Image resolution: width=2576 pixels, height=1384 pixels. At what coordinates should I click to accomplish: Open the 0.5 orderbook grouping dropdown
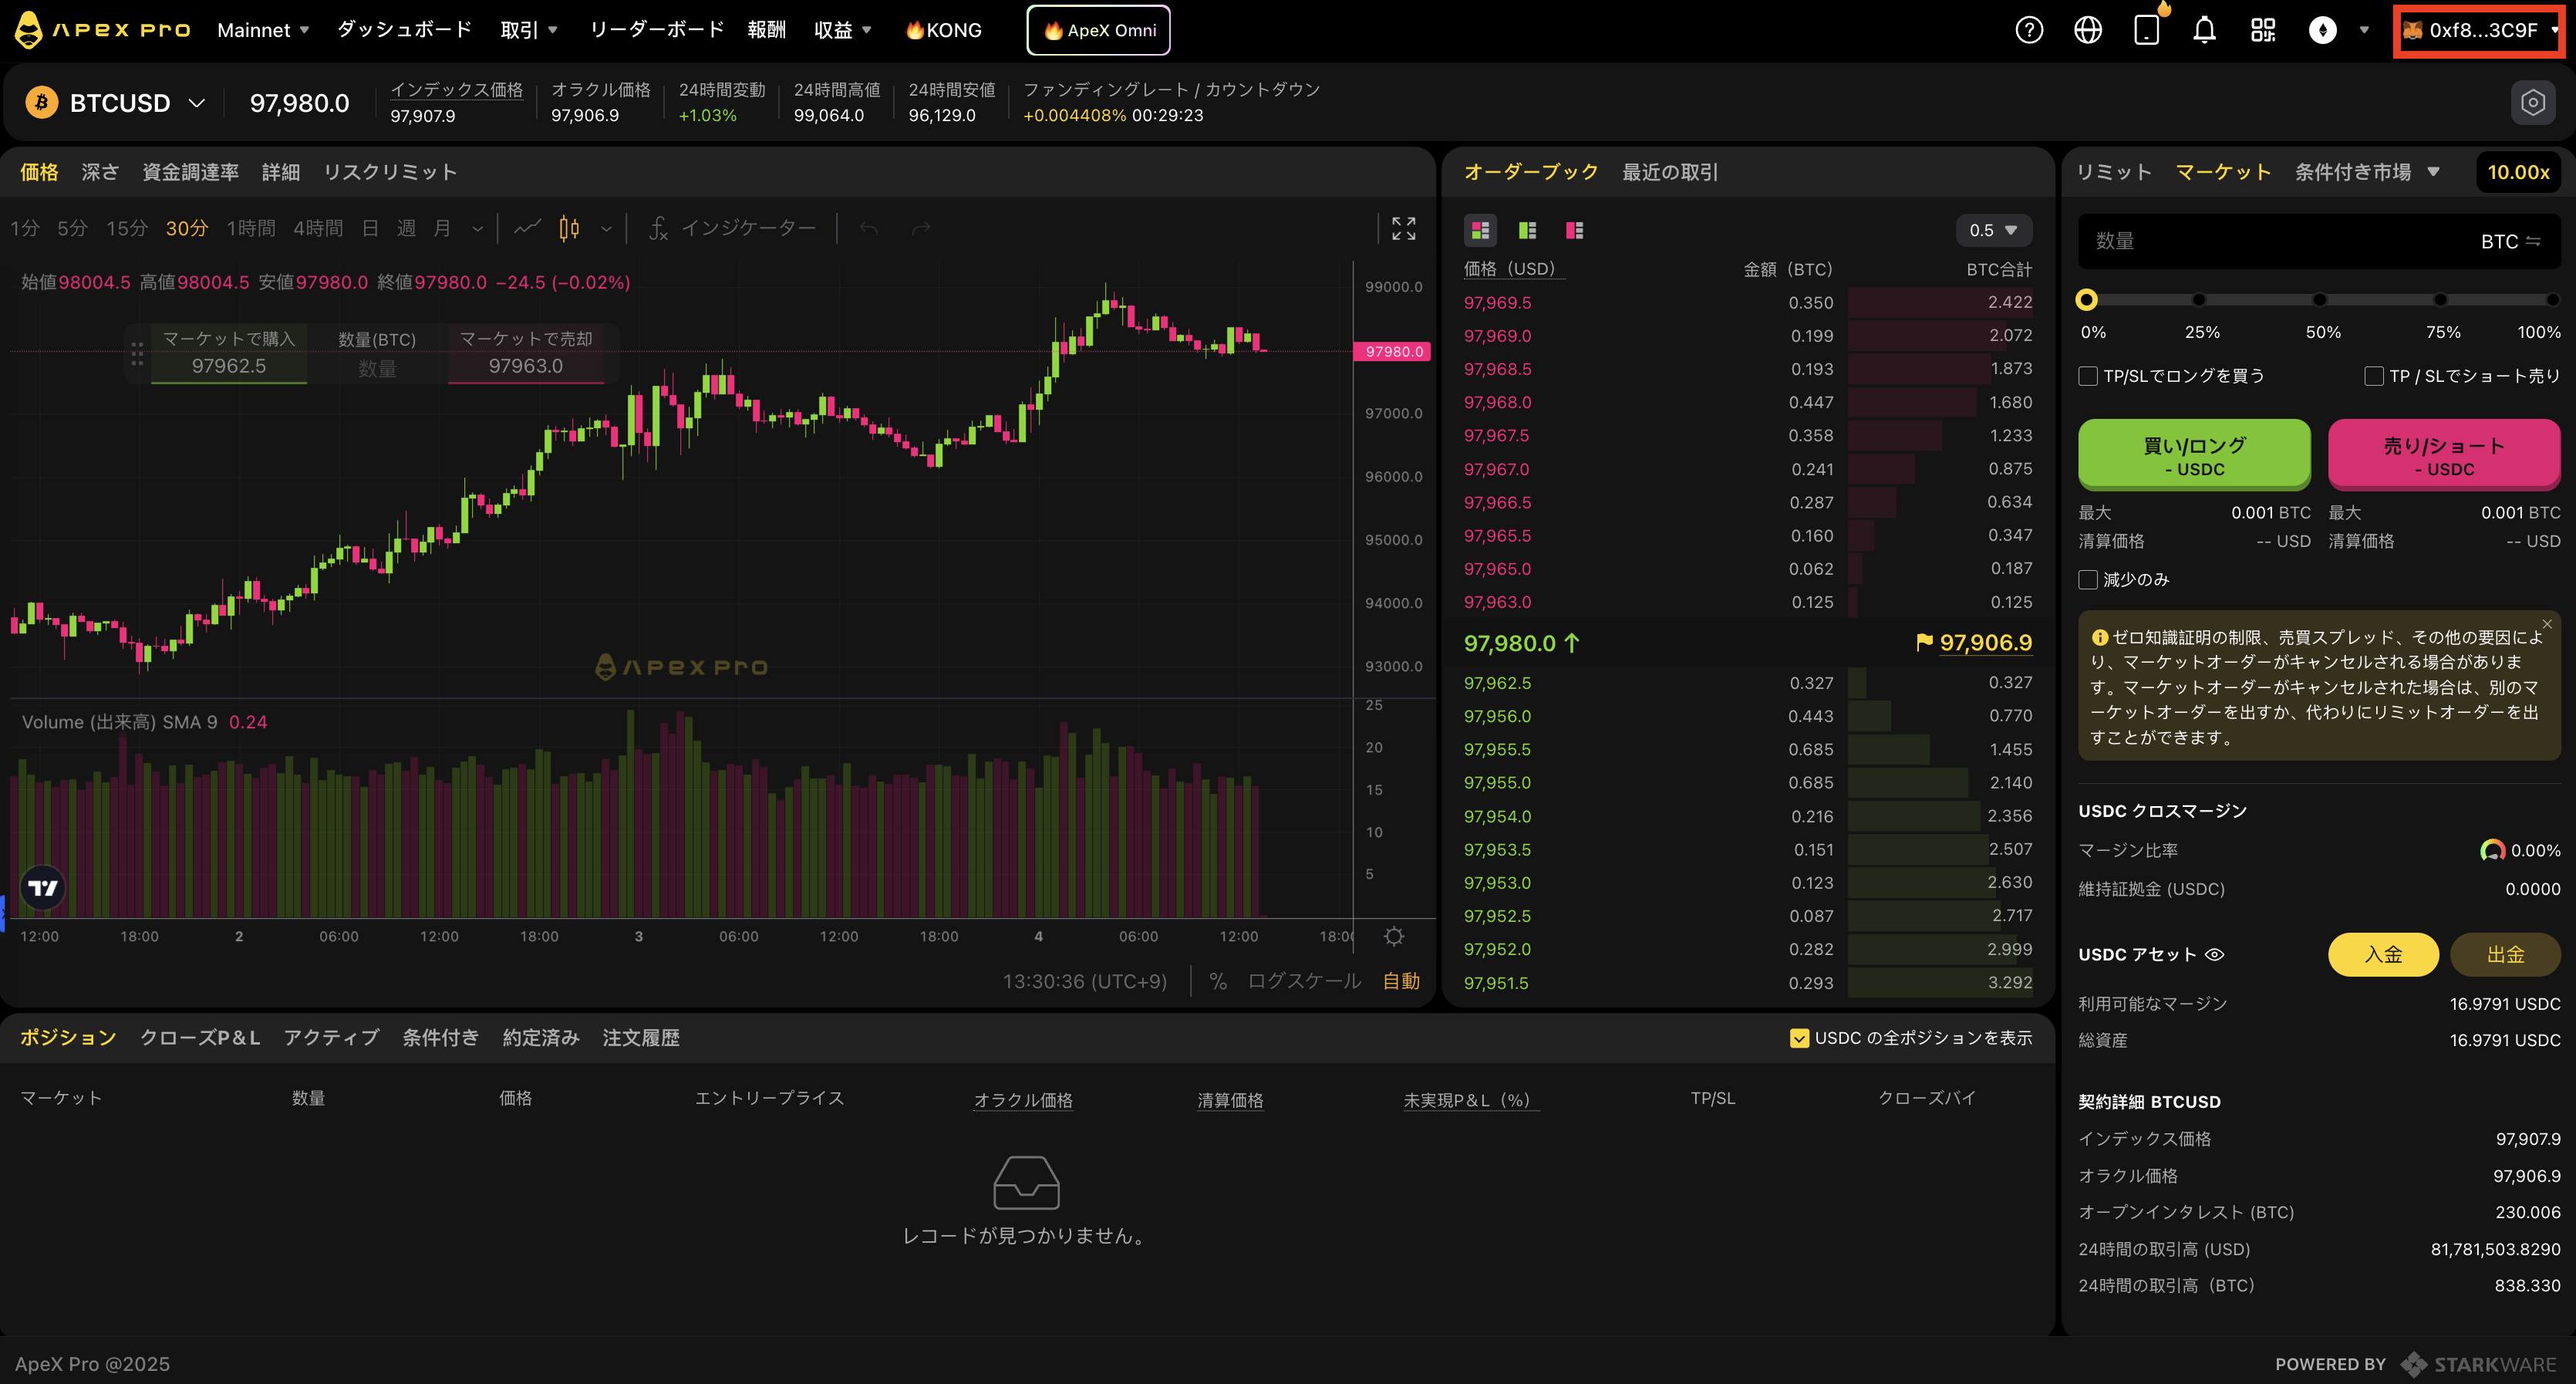click(x=1993, y=231)
